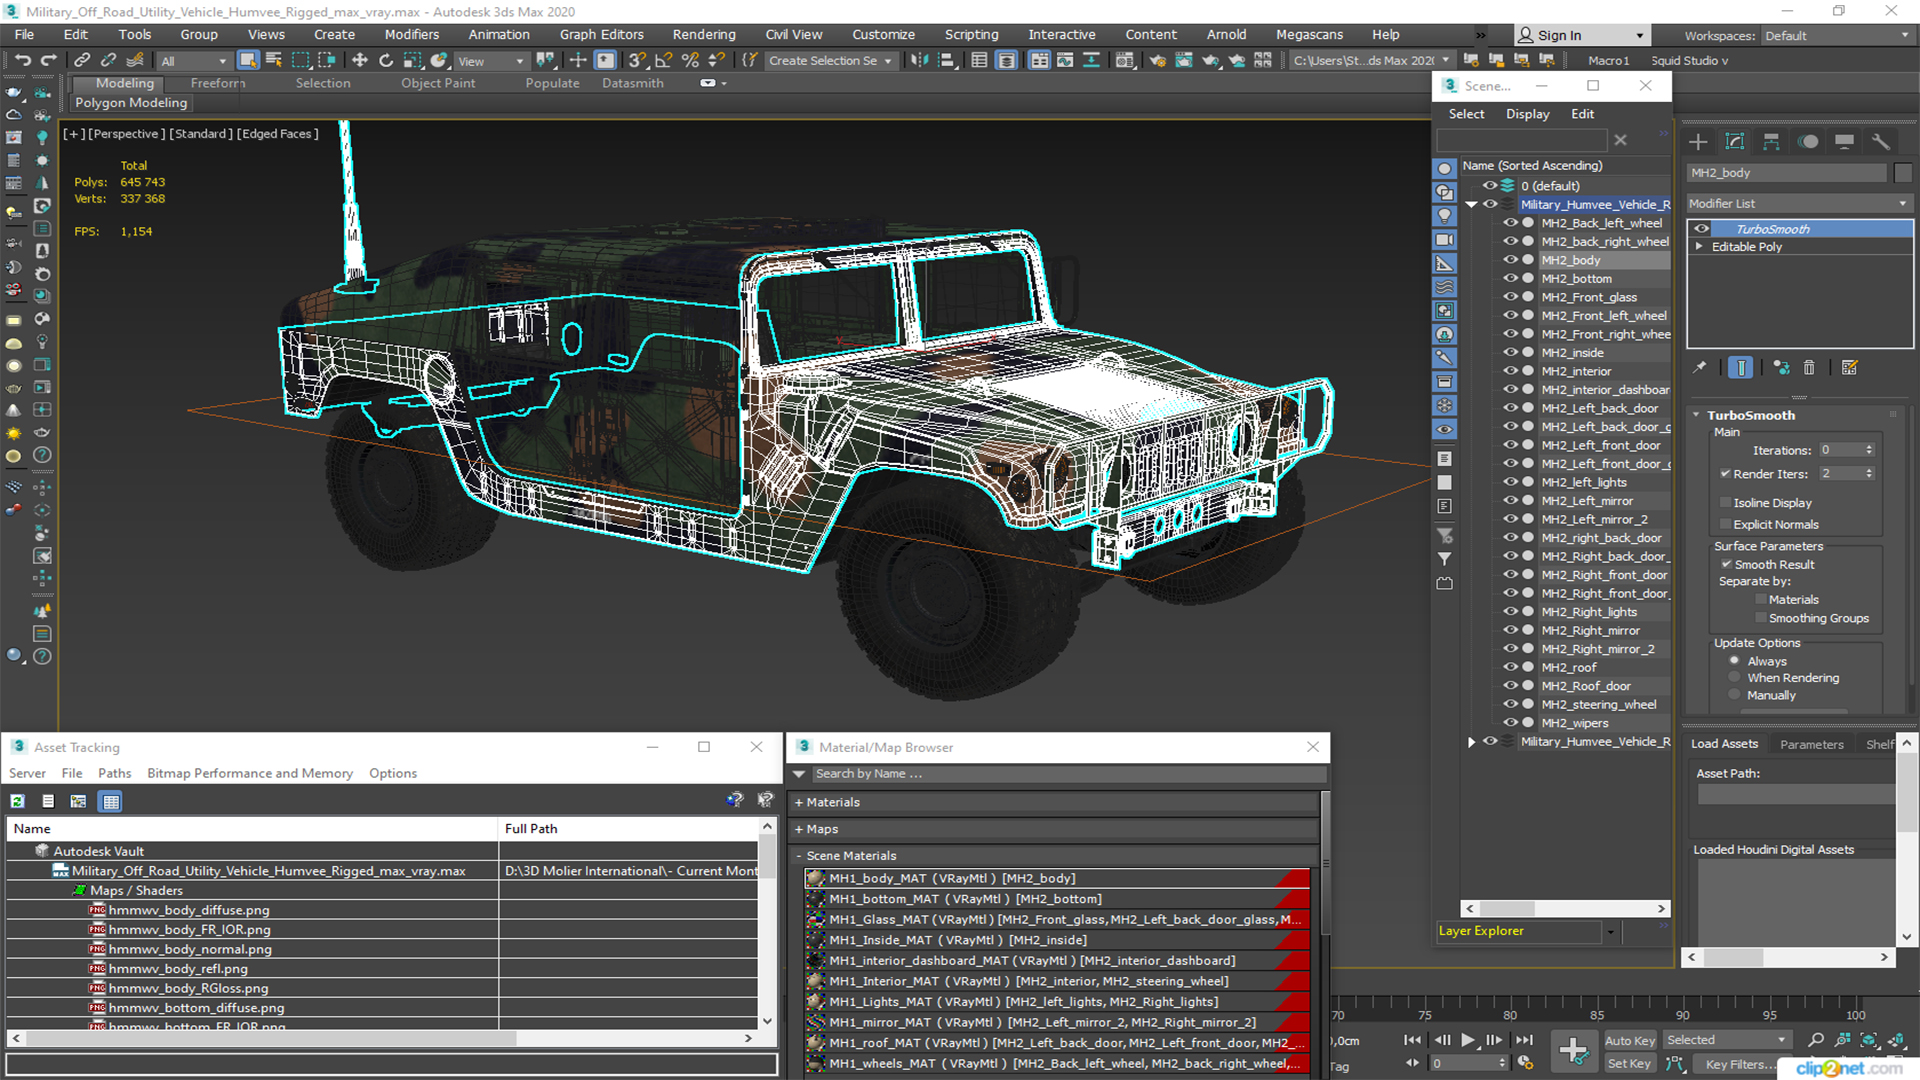
Task: Open the selection filter All dropdown
Action: [194, 61]
